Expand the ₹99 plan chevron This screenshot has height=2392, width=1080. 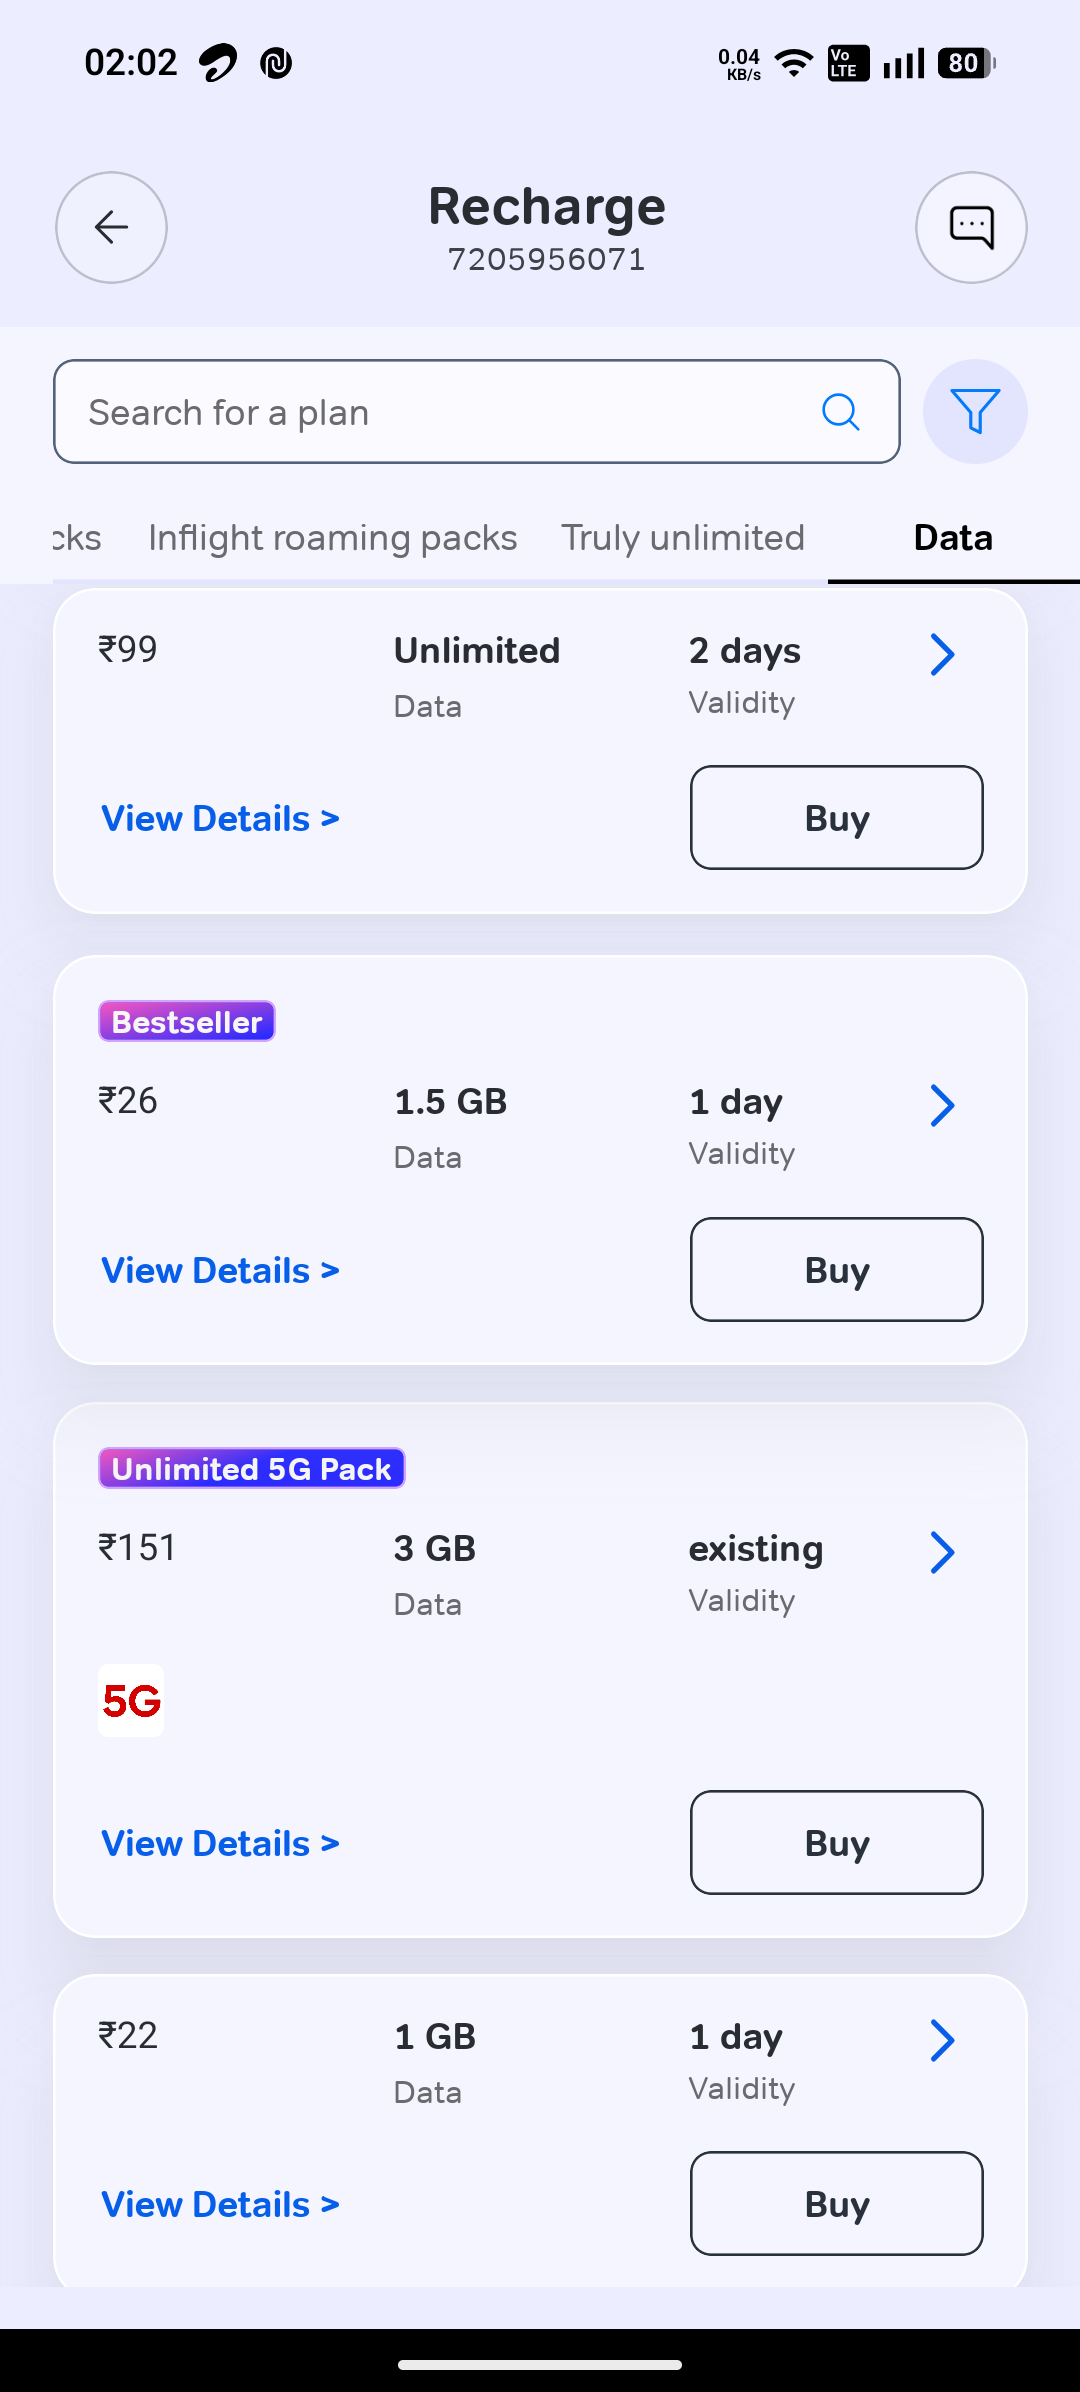942,655
